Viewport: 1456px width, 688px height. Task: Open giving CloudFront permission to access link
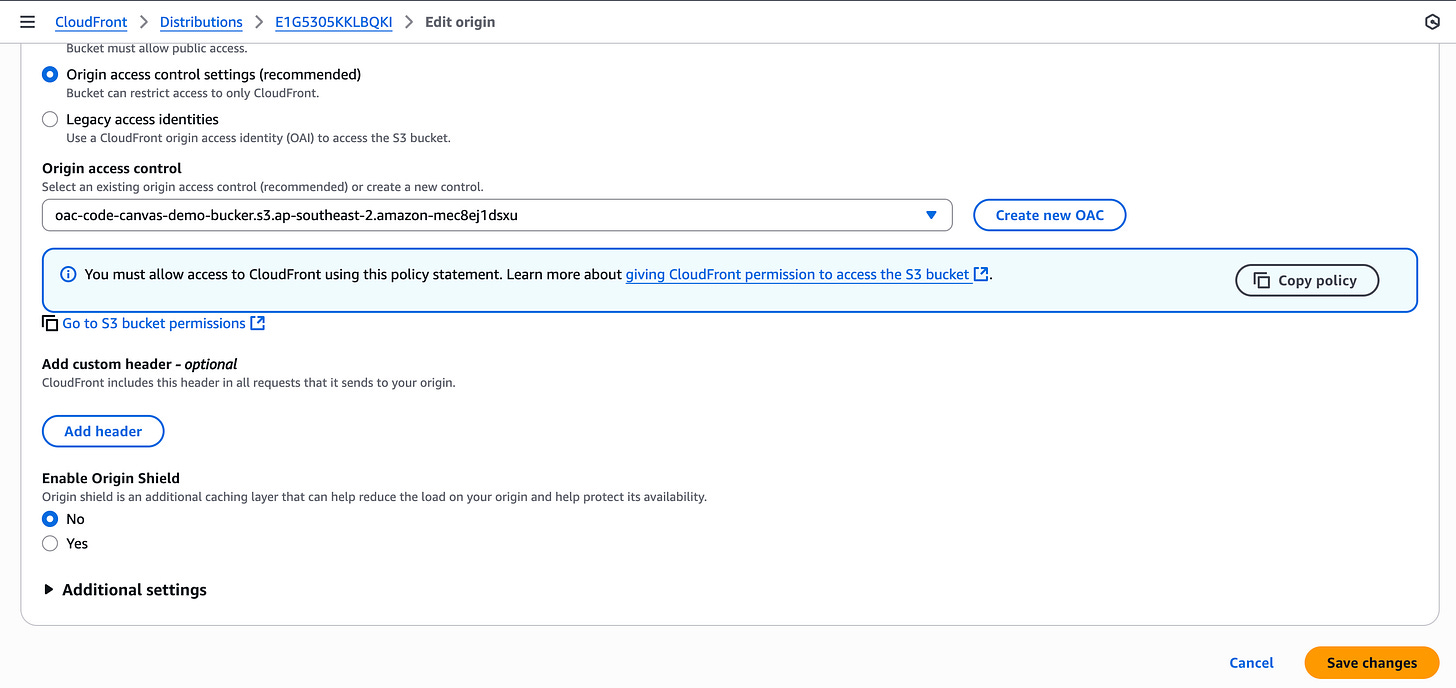coord(798,274)
